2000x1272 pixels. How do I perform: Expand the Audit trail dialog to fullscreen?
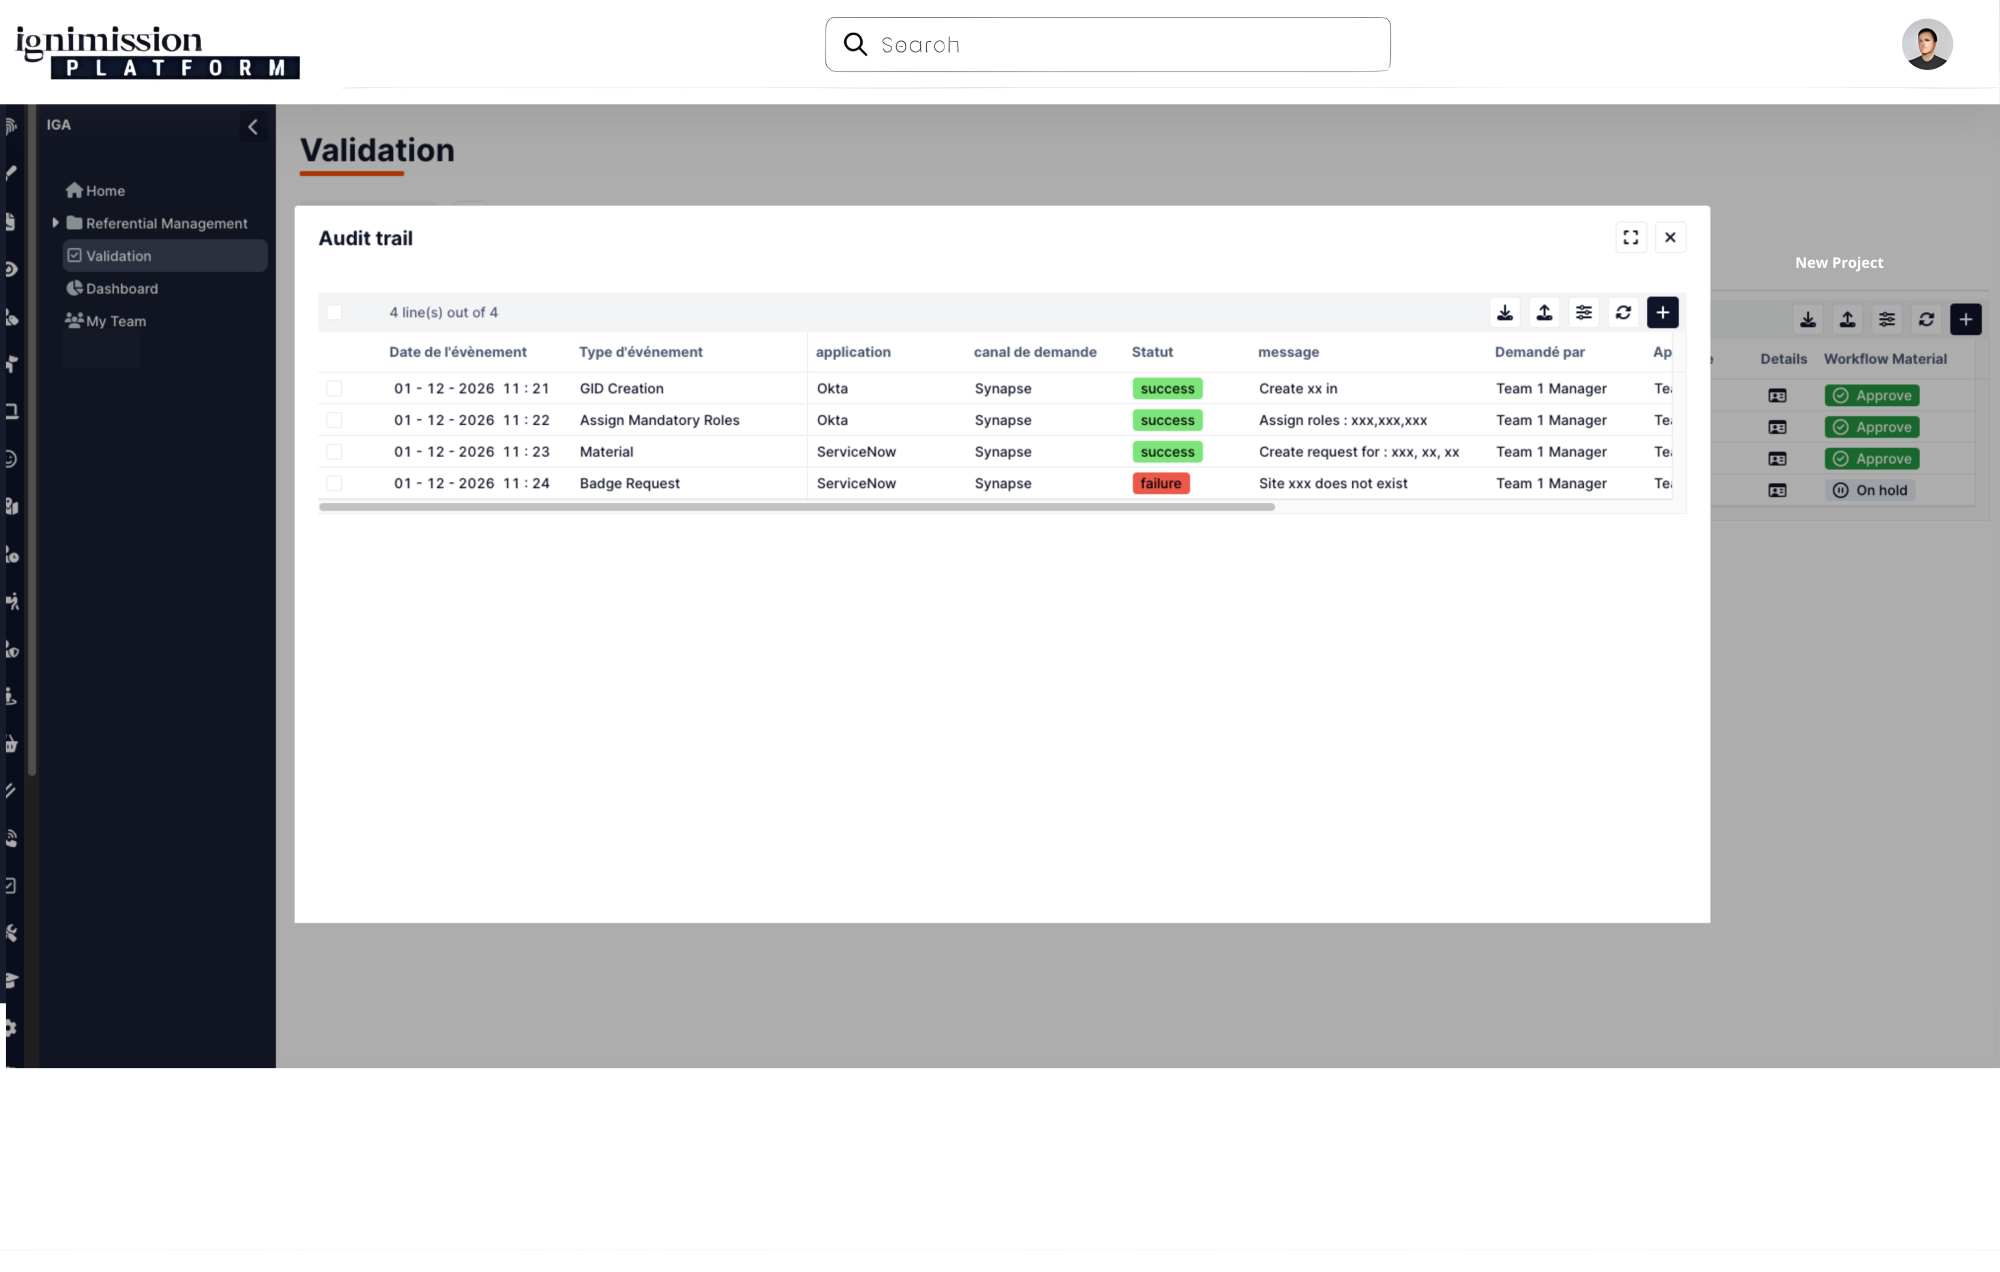[1631, 237]
